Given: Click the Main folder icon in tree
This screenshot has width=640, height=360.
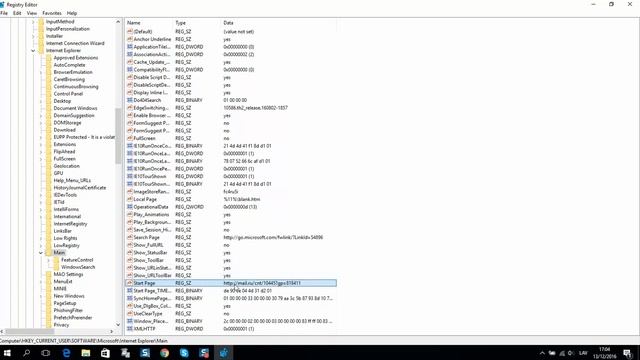Looking at the screenshot, I should [x=49, y=253].
